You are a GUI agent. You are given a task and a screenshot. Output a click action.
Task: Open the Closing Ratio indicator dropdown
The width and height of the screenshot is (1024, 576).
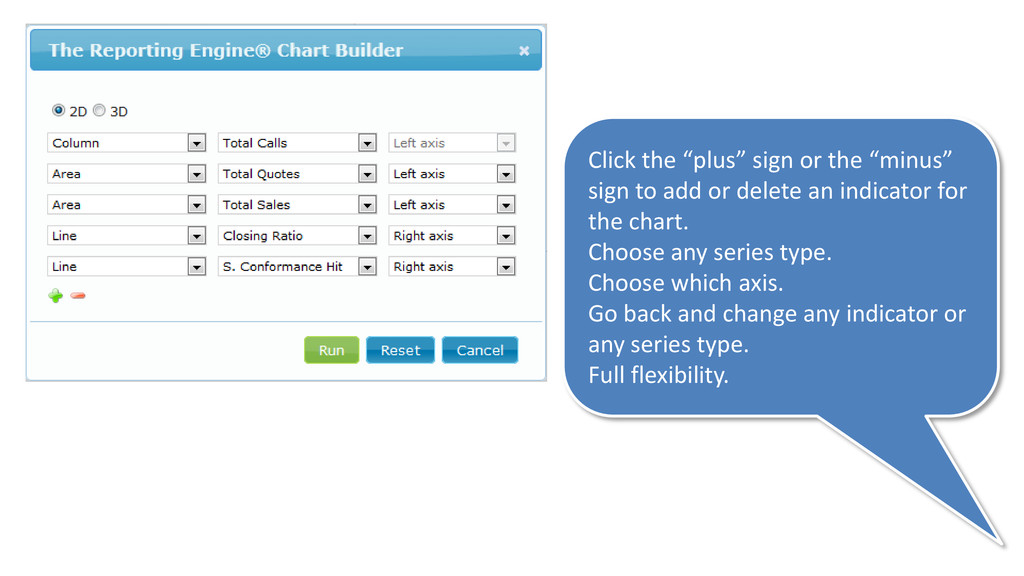pos(297,236)
